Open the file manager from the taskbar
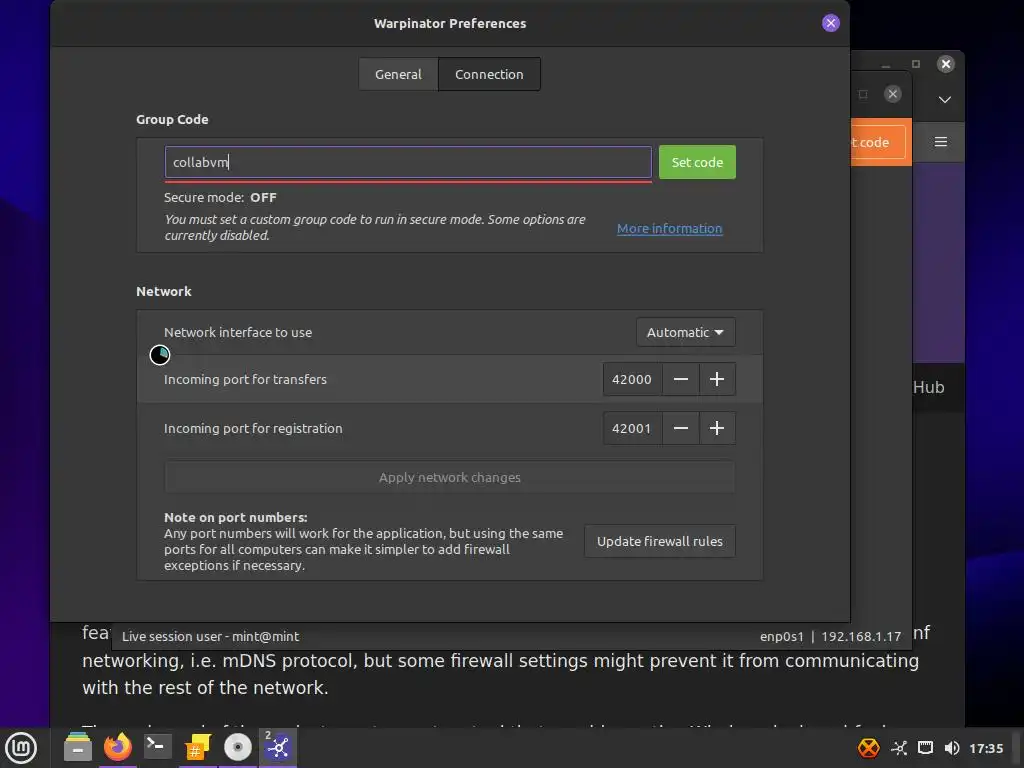This screenshot has height=768, width=1024. click(x=78, y=747)
